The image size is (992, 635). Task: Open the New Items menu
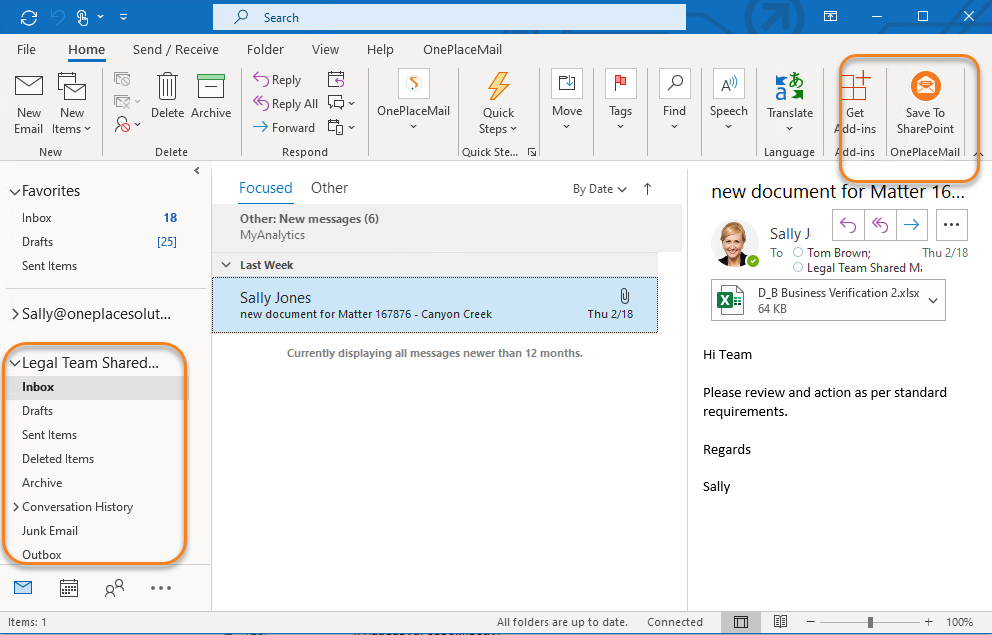(71, 104)
